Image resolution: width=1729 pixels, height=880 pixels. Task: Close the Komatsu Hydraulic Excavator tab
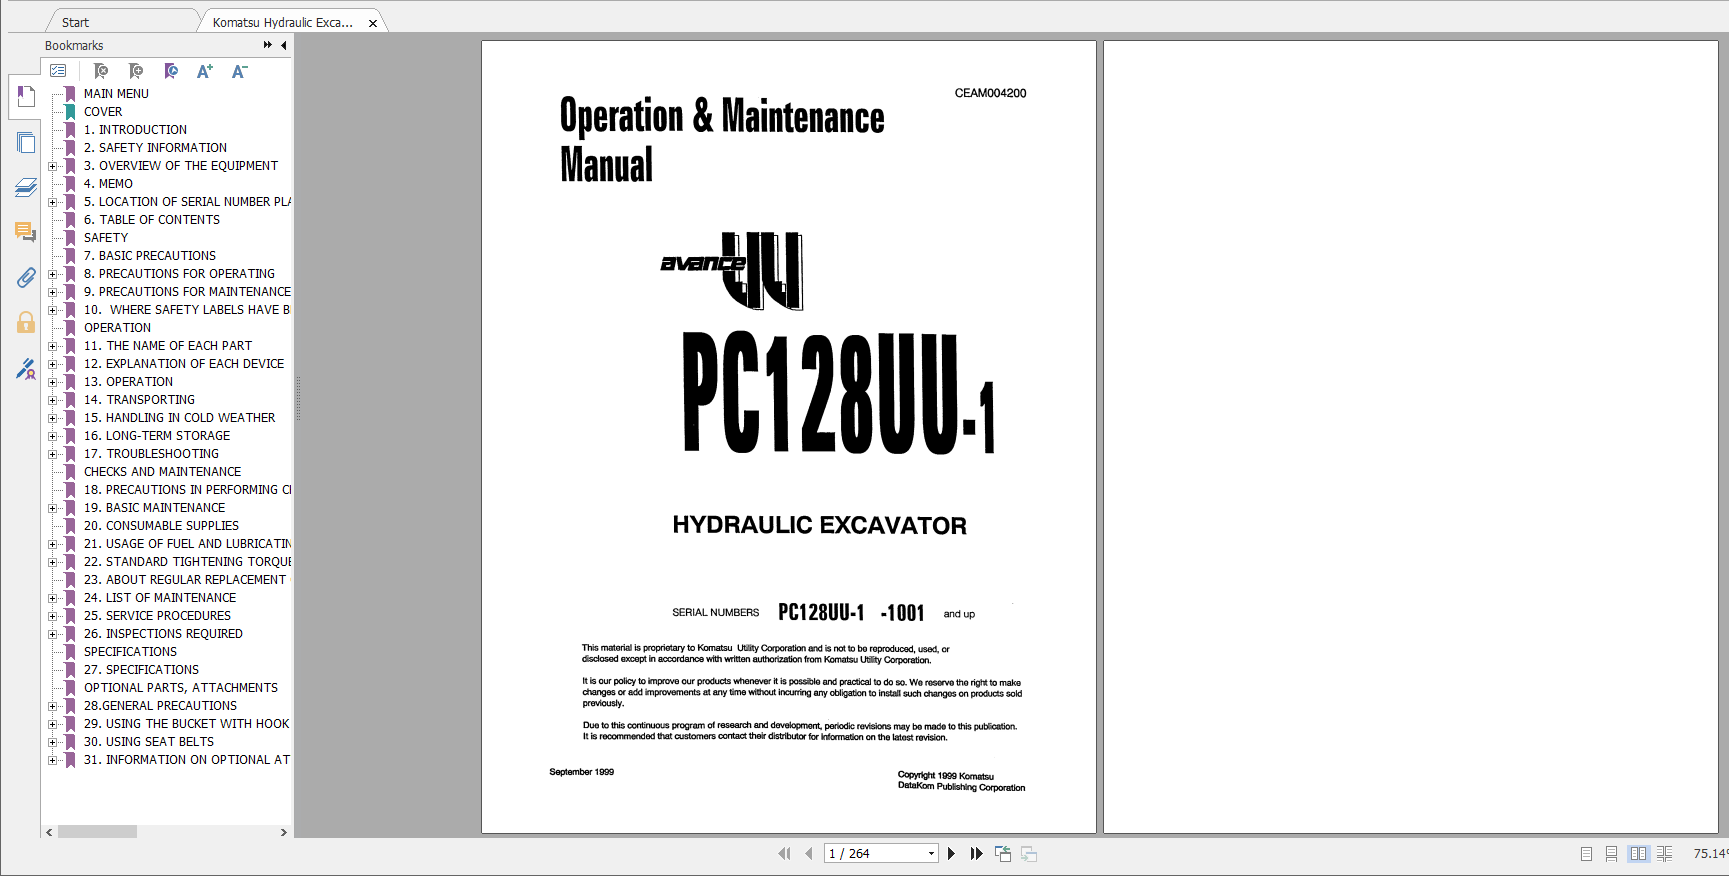tap(373, 23)
